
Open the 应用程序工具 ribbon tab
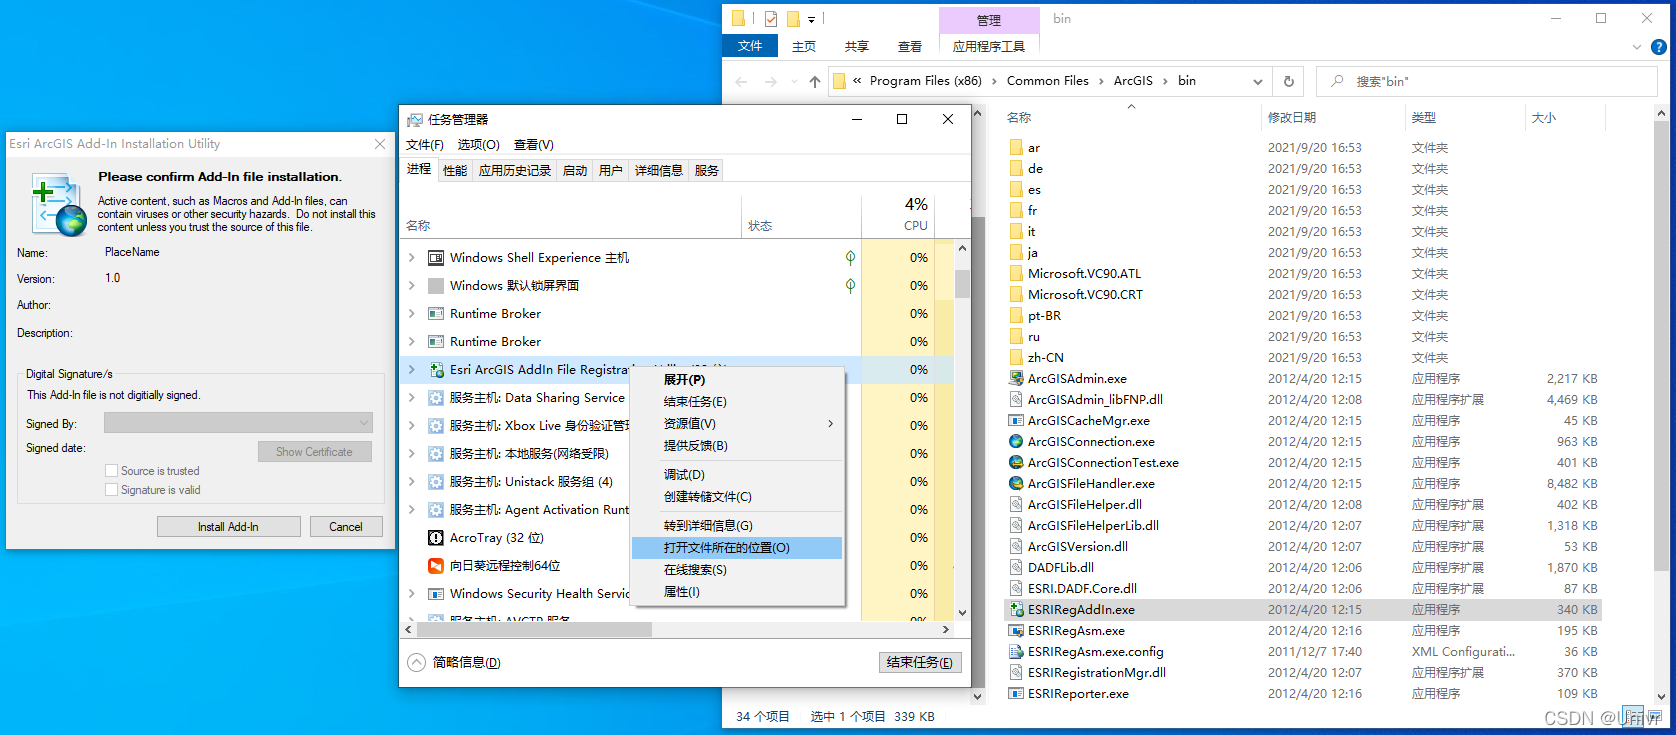[989, 46]
